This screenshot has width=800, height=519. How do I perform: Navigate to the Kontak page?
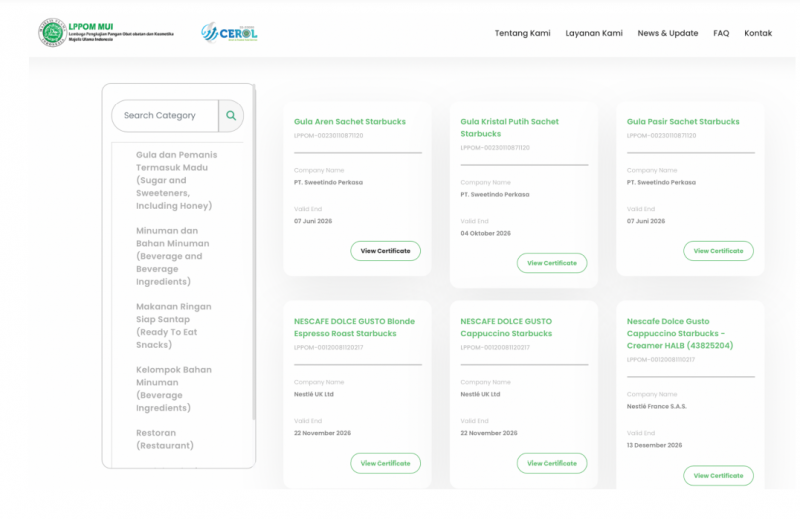click(x=757, y=33)
